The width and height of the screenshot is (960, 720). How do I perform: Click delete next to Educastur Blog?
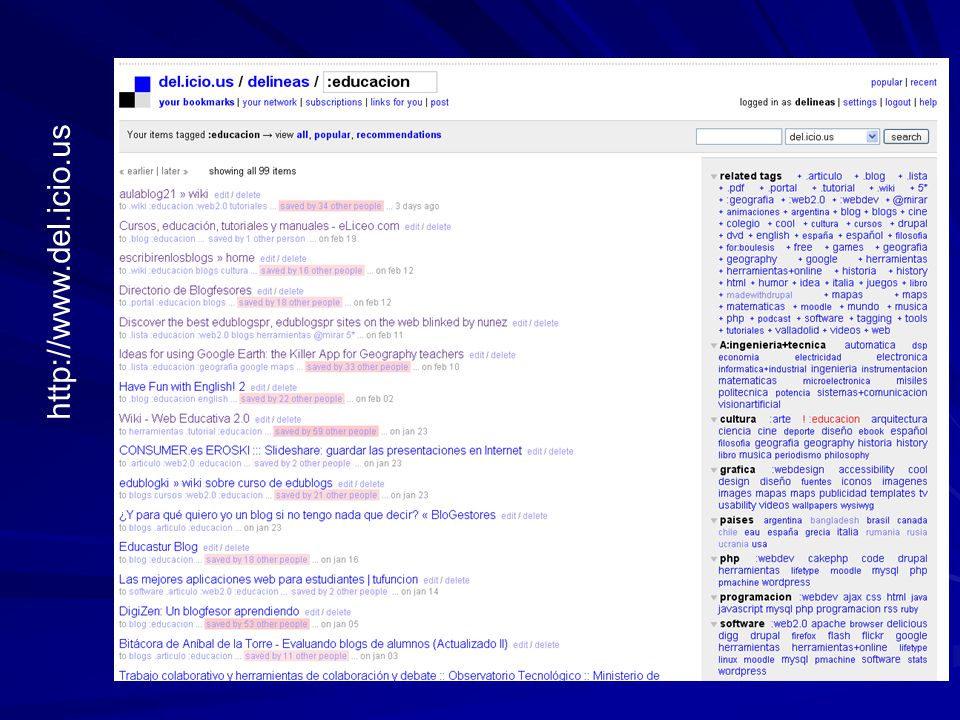click(x=237, y=548)
